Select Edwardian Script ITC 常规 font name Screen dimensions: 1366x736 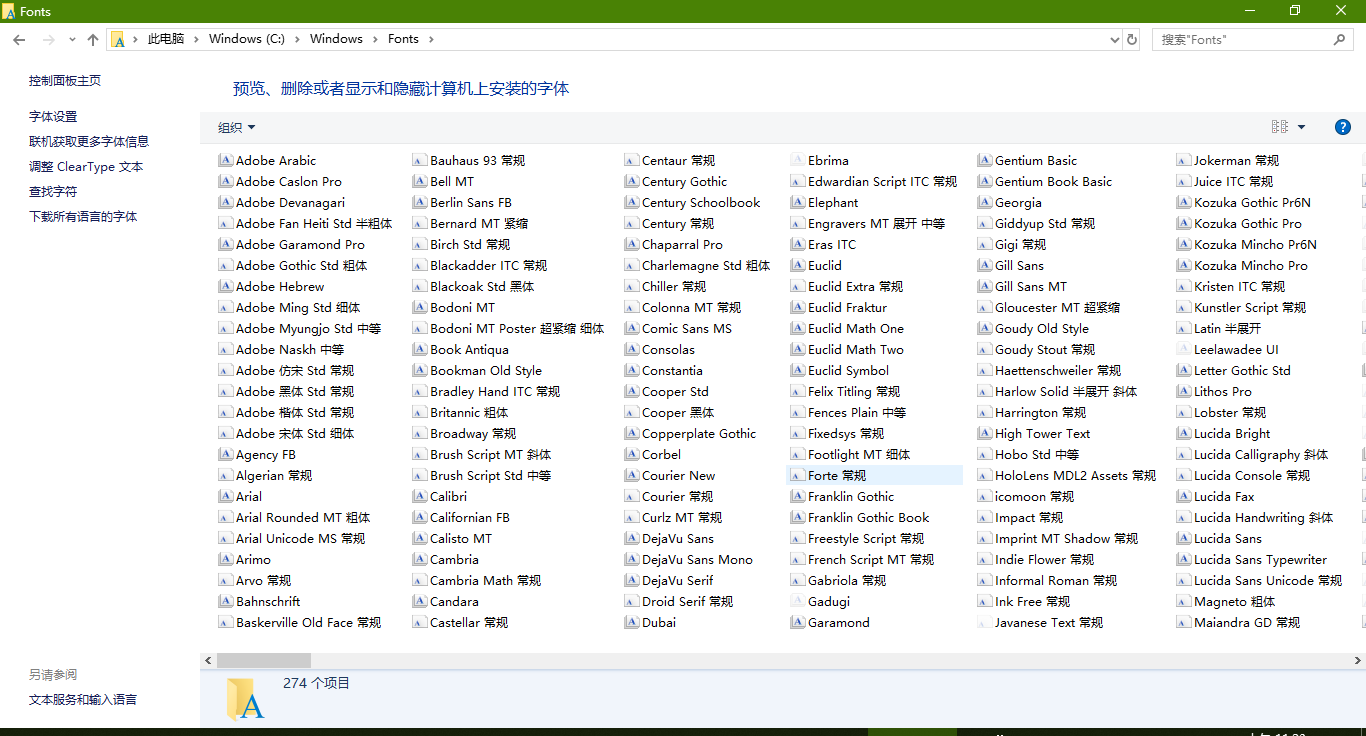[x=882, y=181]
